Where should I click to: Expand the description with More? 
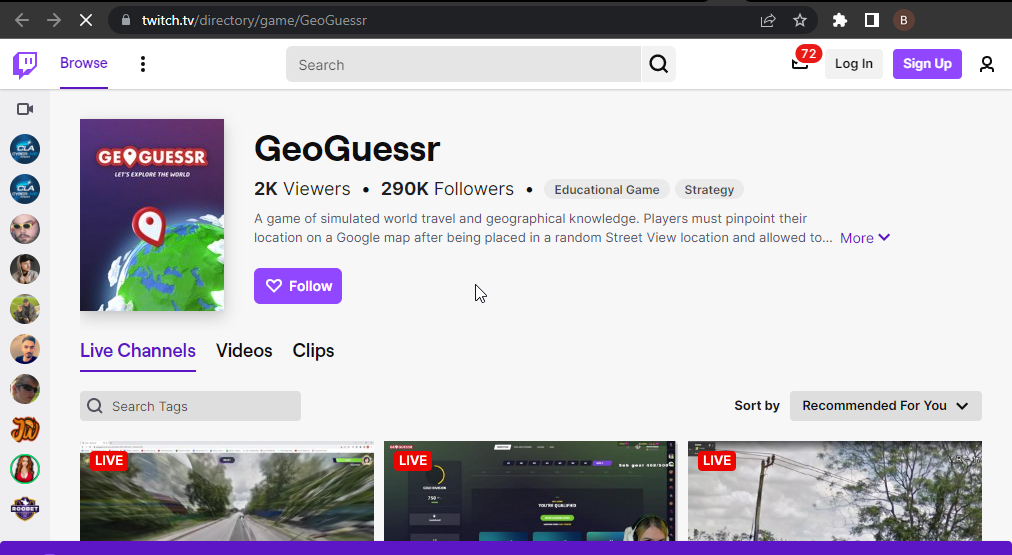865,238
